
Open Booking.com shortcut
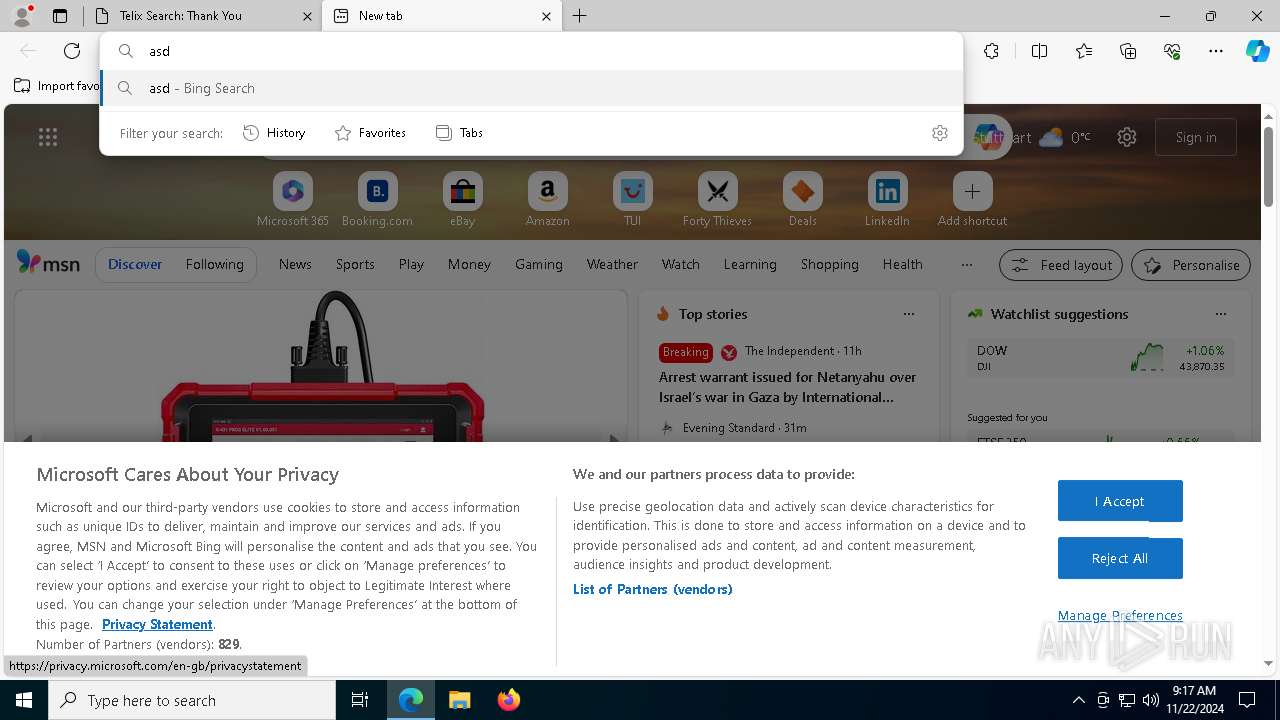378,200
